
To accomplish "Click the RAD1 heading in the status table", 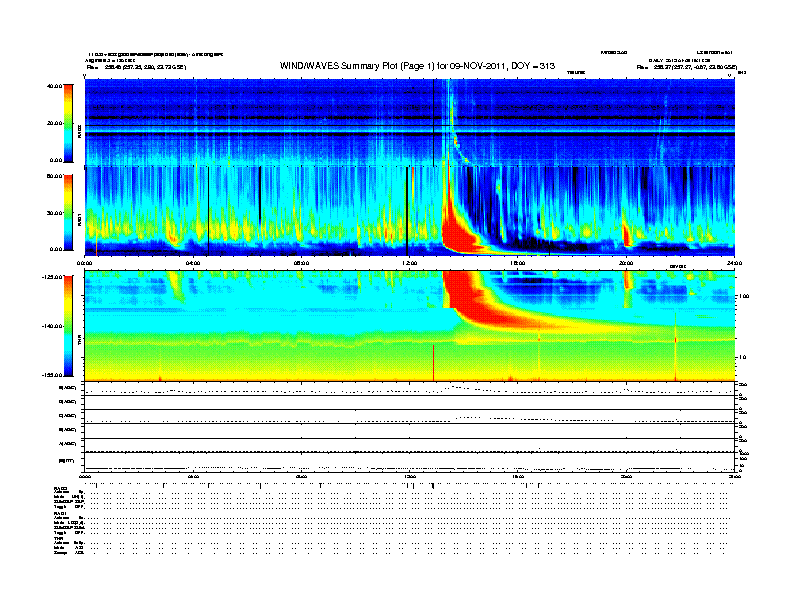I will [x=60, y=513].
